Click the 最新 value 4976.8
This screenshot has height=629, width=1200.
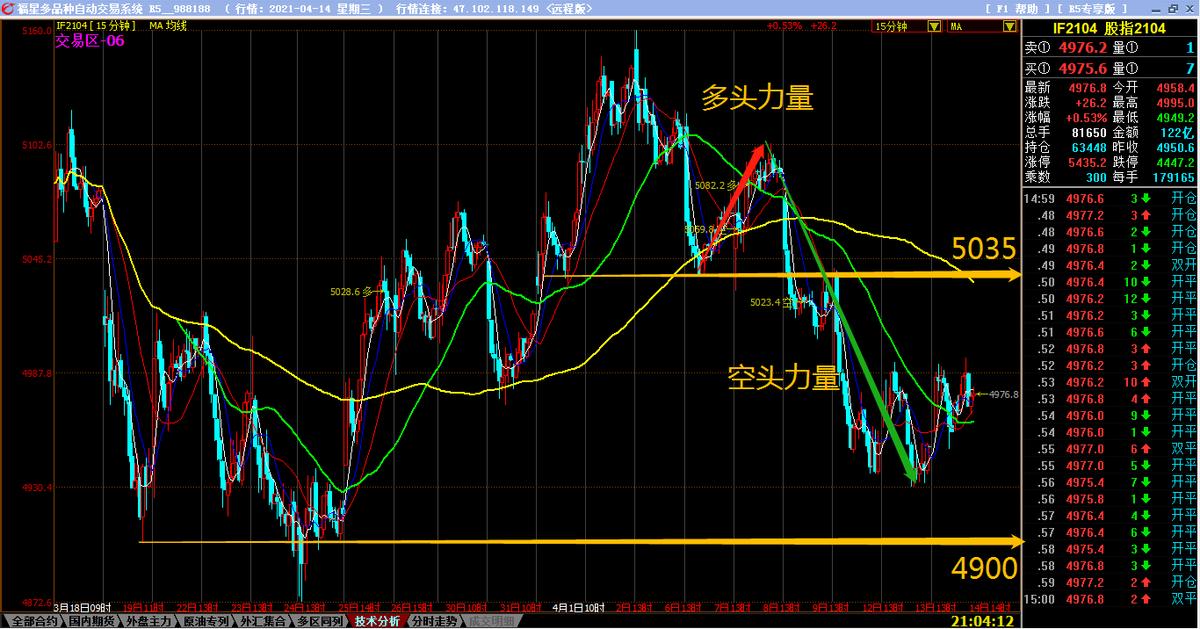pos(1088,88)
